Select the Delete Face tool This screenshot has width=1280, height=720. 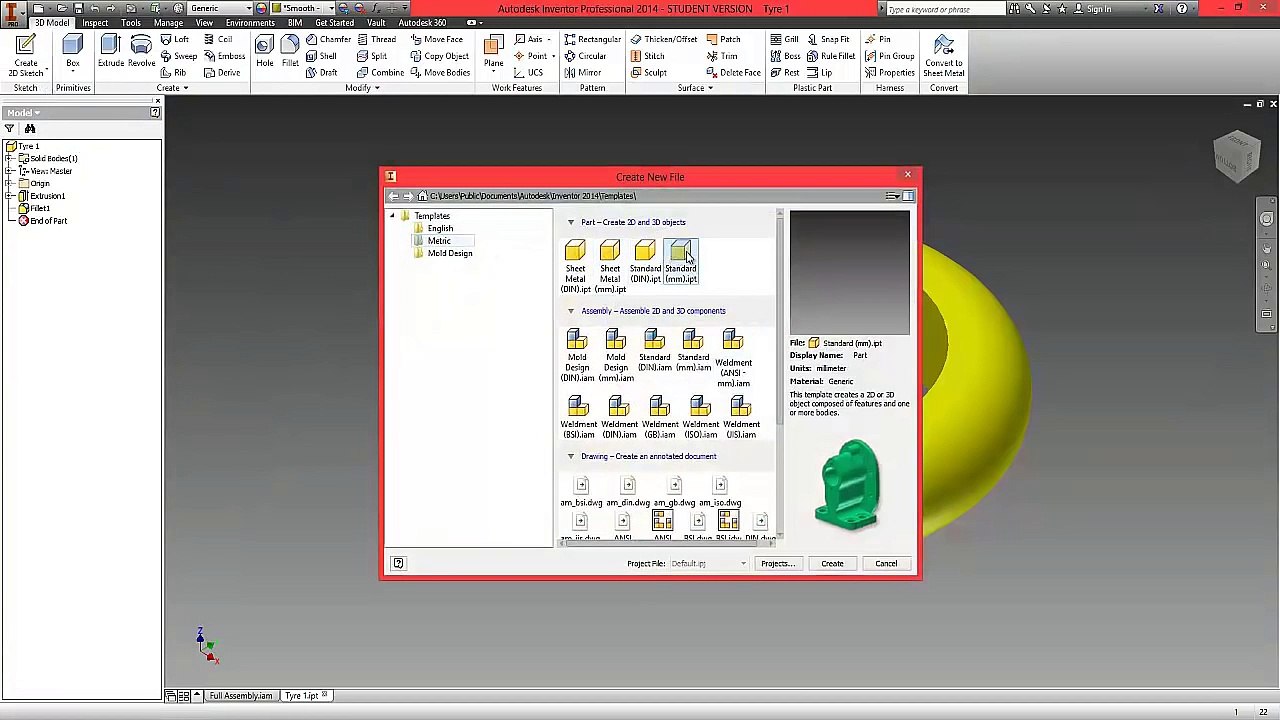point(732,73)
